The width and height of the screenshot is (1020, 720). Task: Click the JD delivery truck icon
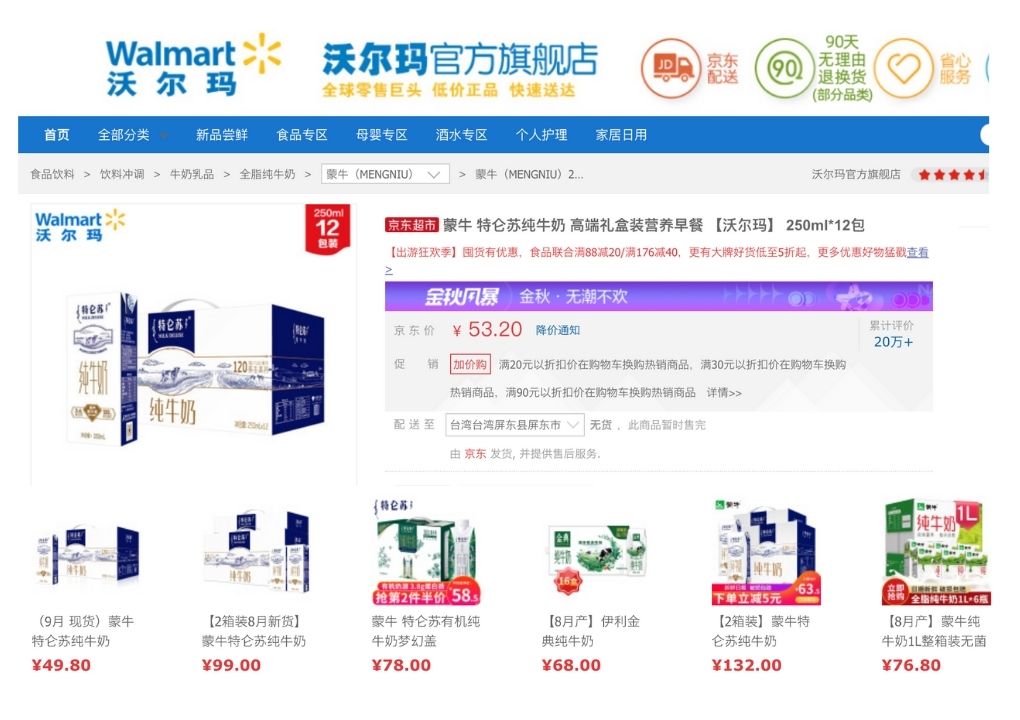click(671, 68)
